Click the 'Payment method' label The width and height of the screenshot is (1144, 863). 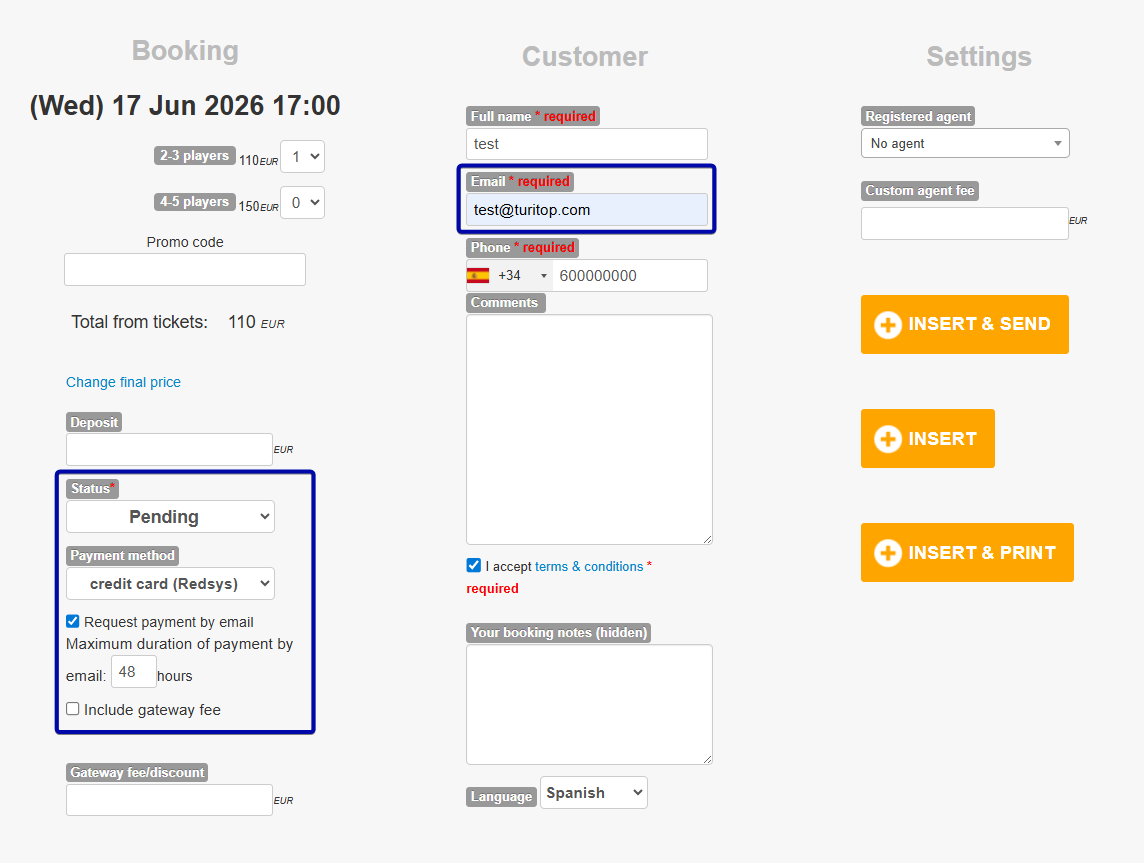[x=123, y=555]
